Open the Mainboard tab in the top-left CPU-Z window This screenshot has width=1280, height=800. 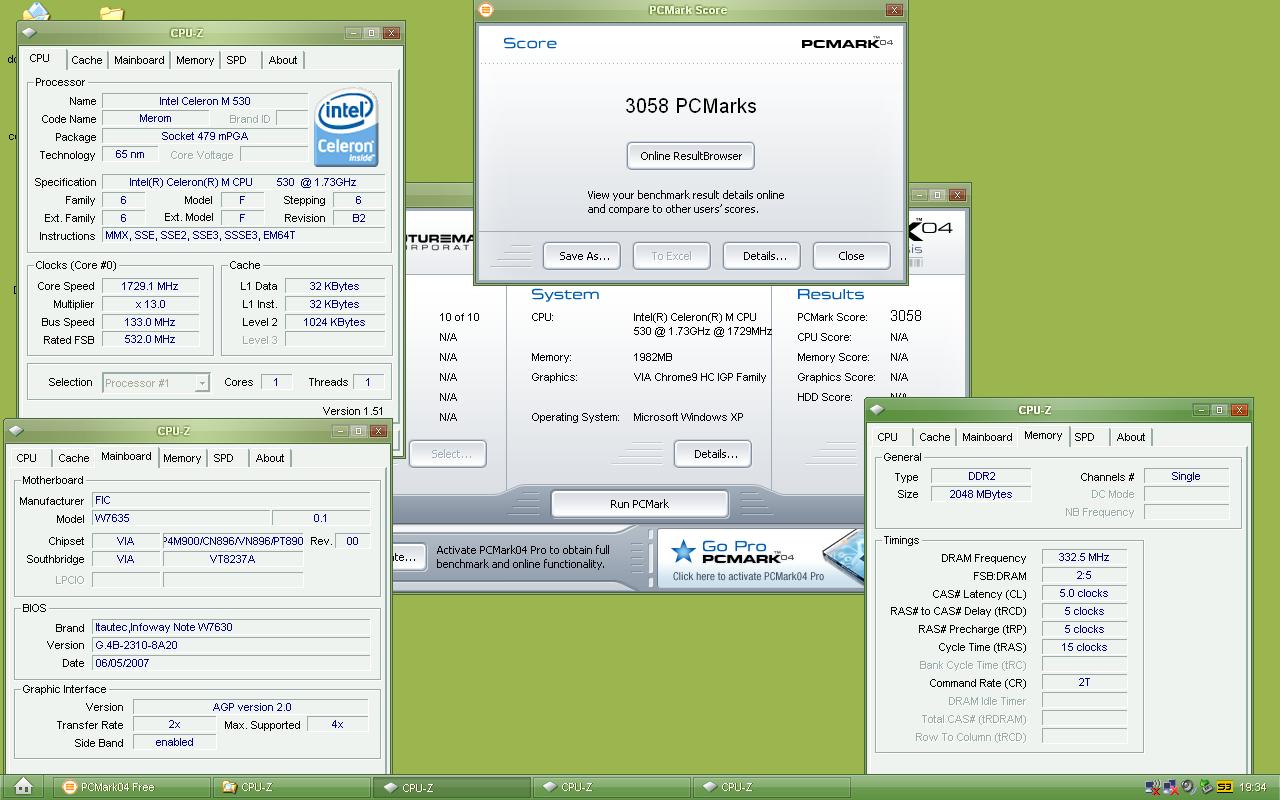tap(139, 60)
